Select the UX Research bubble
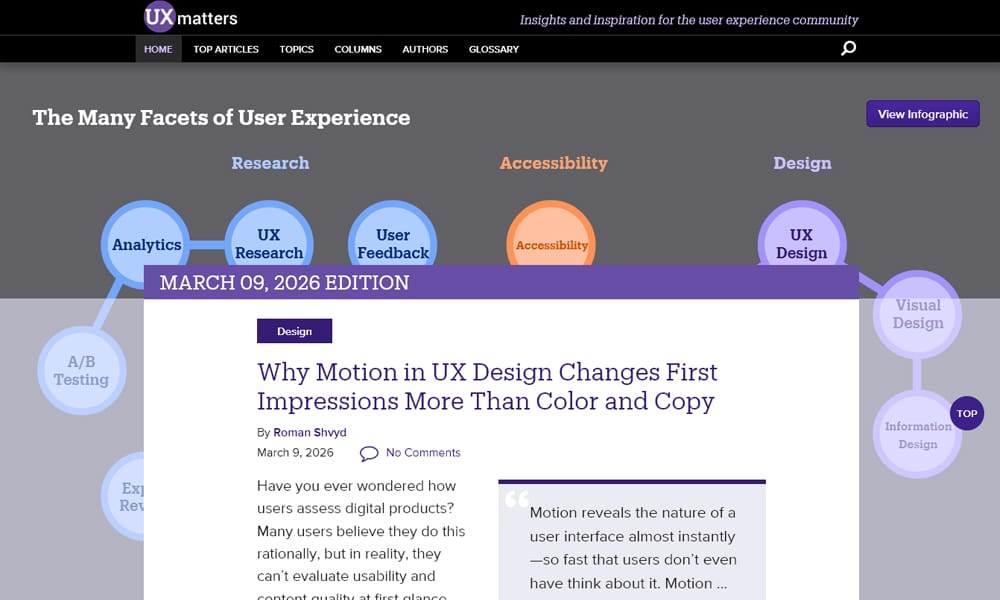 [x=269, y=244]
